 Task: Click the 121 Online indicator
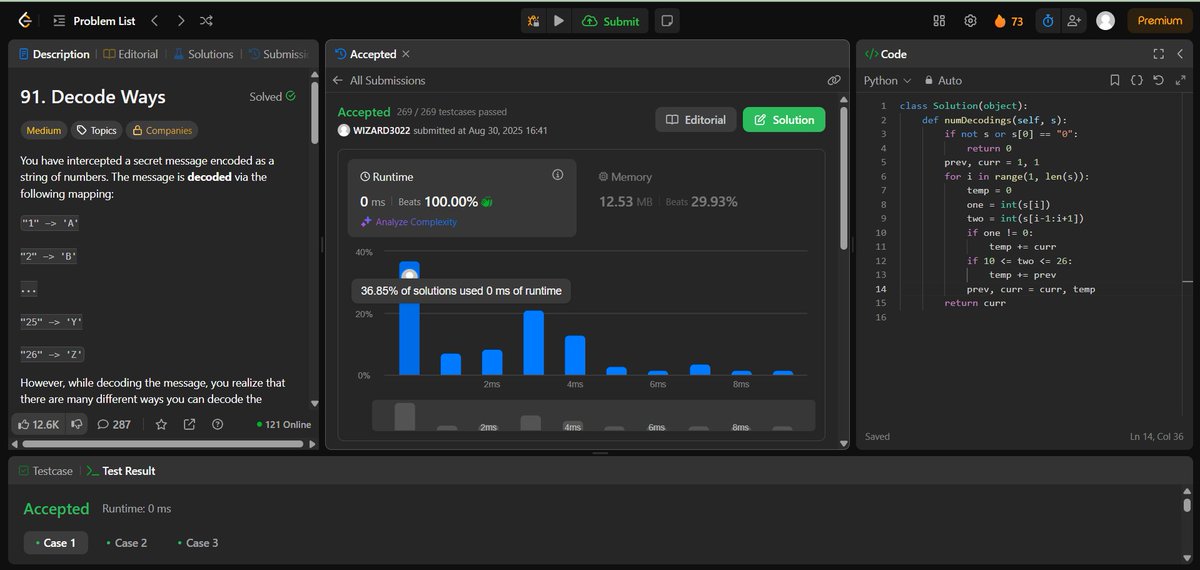(x=284, y=424)
